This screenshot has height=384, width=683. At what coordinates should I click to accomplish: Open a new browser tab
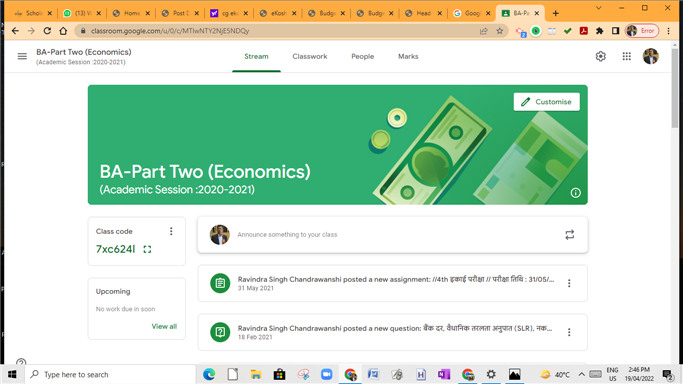(555, 13)
